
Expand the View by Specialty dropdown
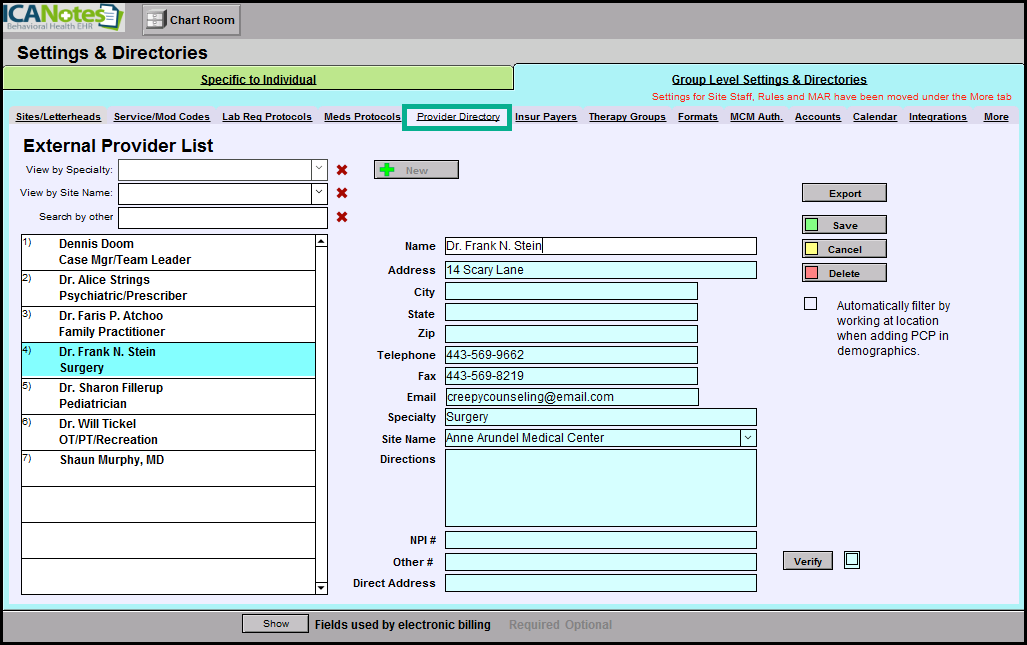(x=319, y=170)
